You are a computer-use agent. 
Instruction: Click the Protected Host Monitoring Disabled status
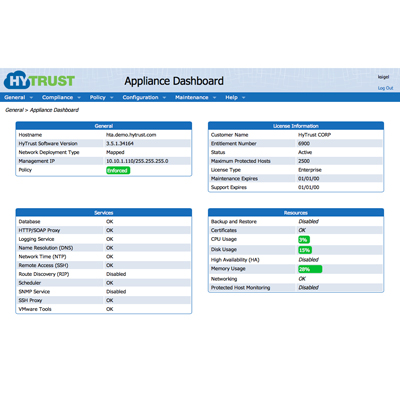[x=308, y=287]
